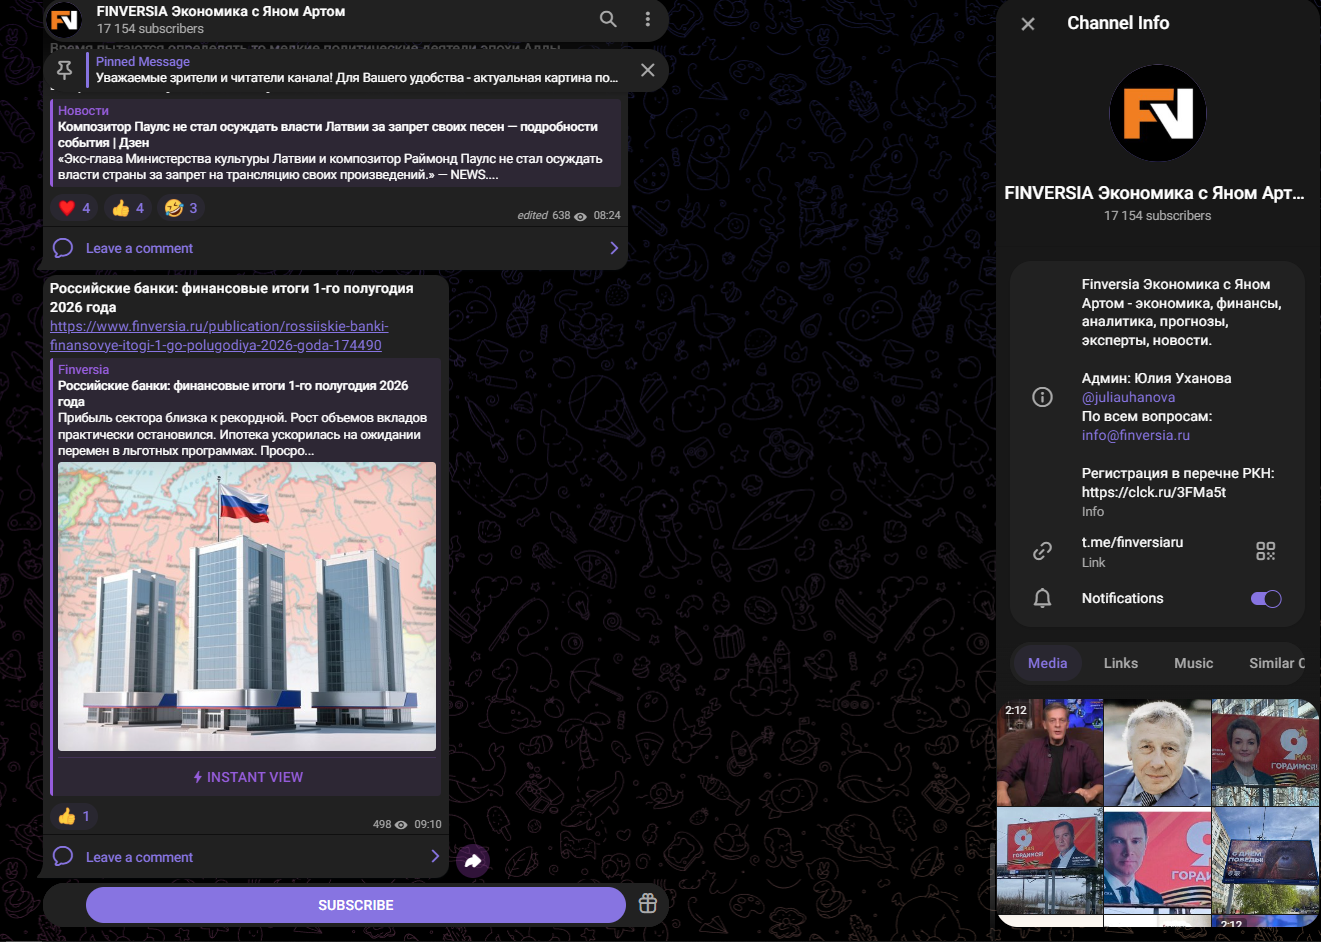Open the dark billboard photo thumbnail, second row
Image resolution: width=1321 pixels, height=942 pixels.
1265,860
